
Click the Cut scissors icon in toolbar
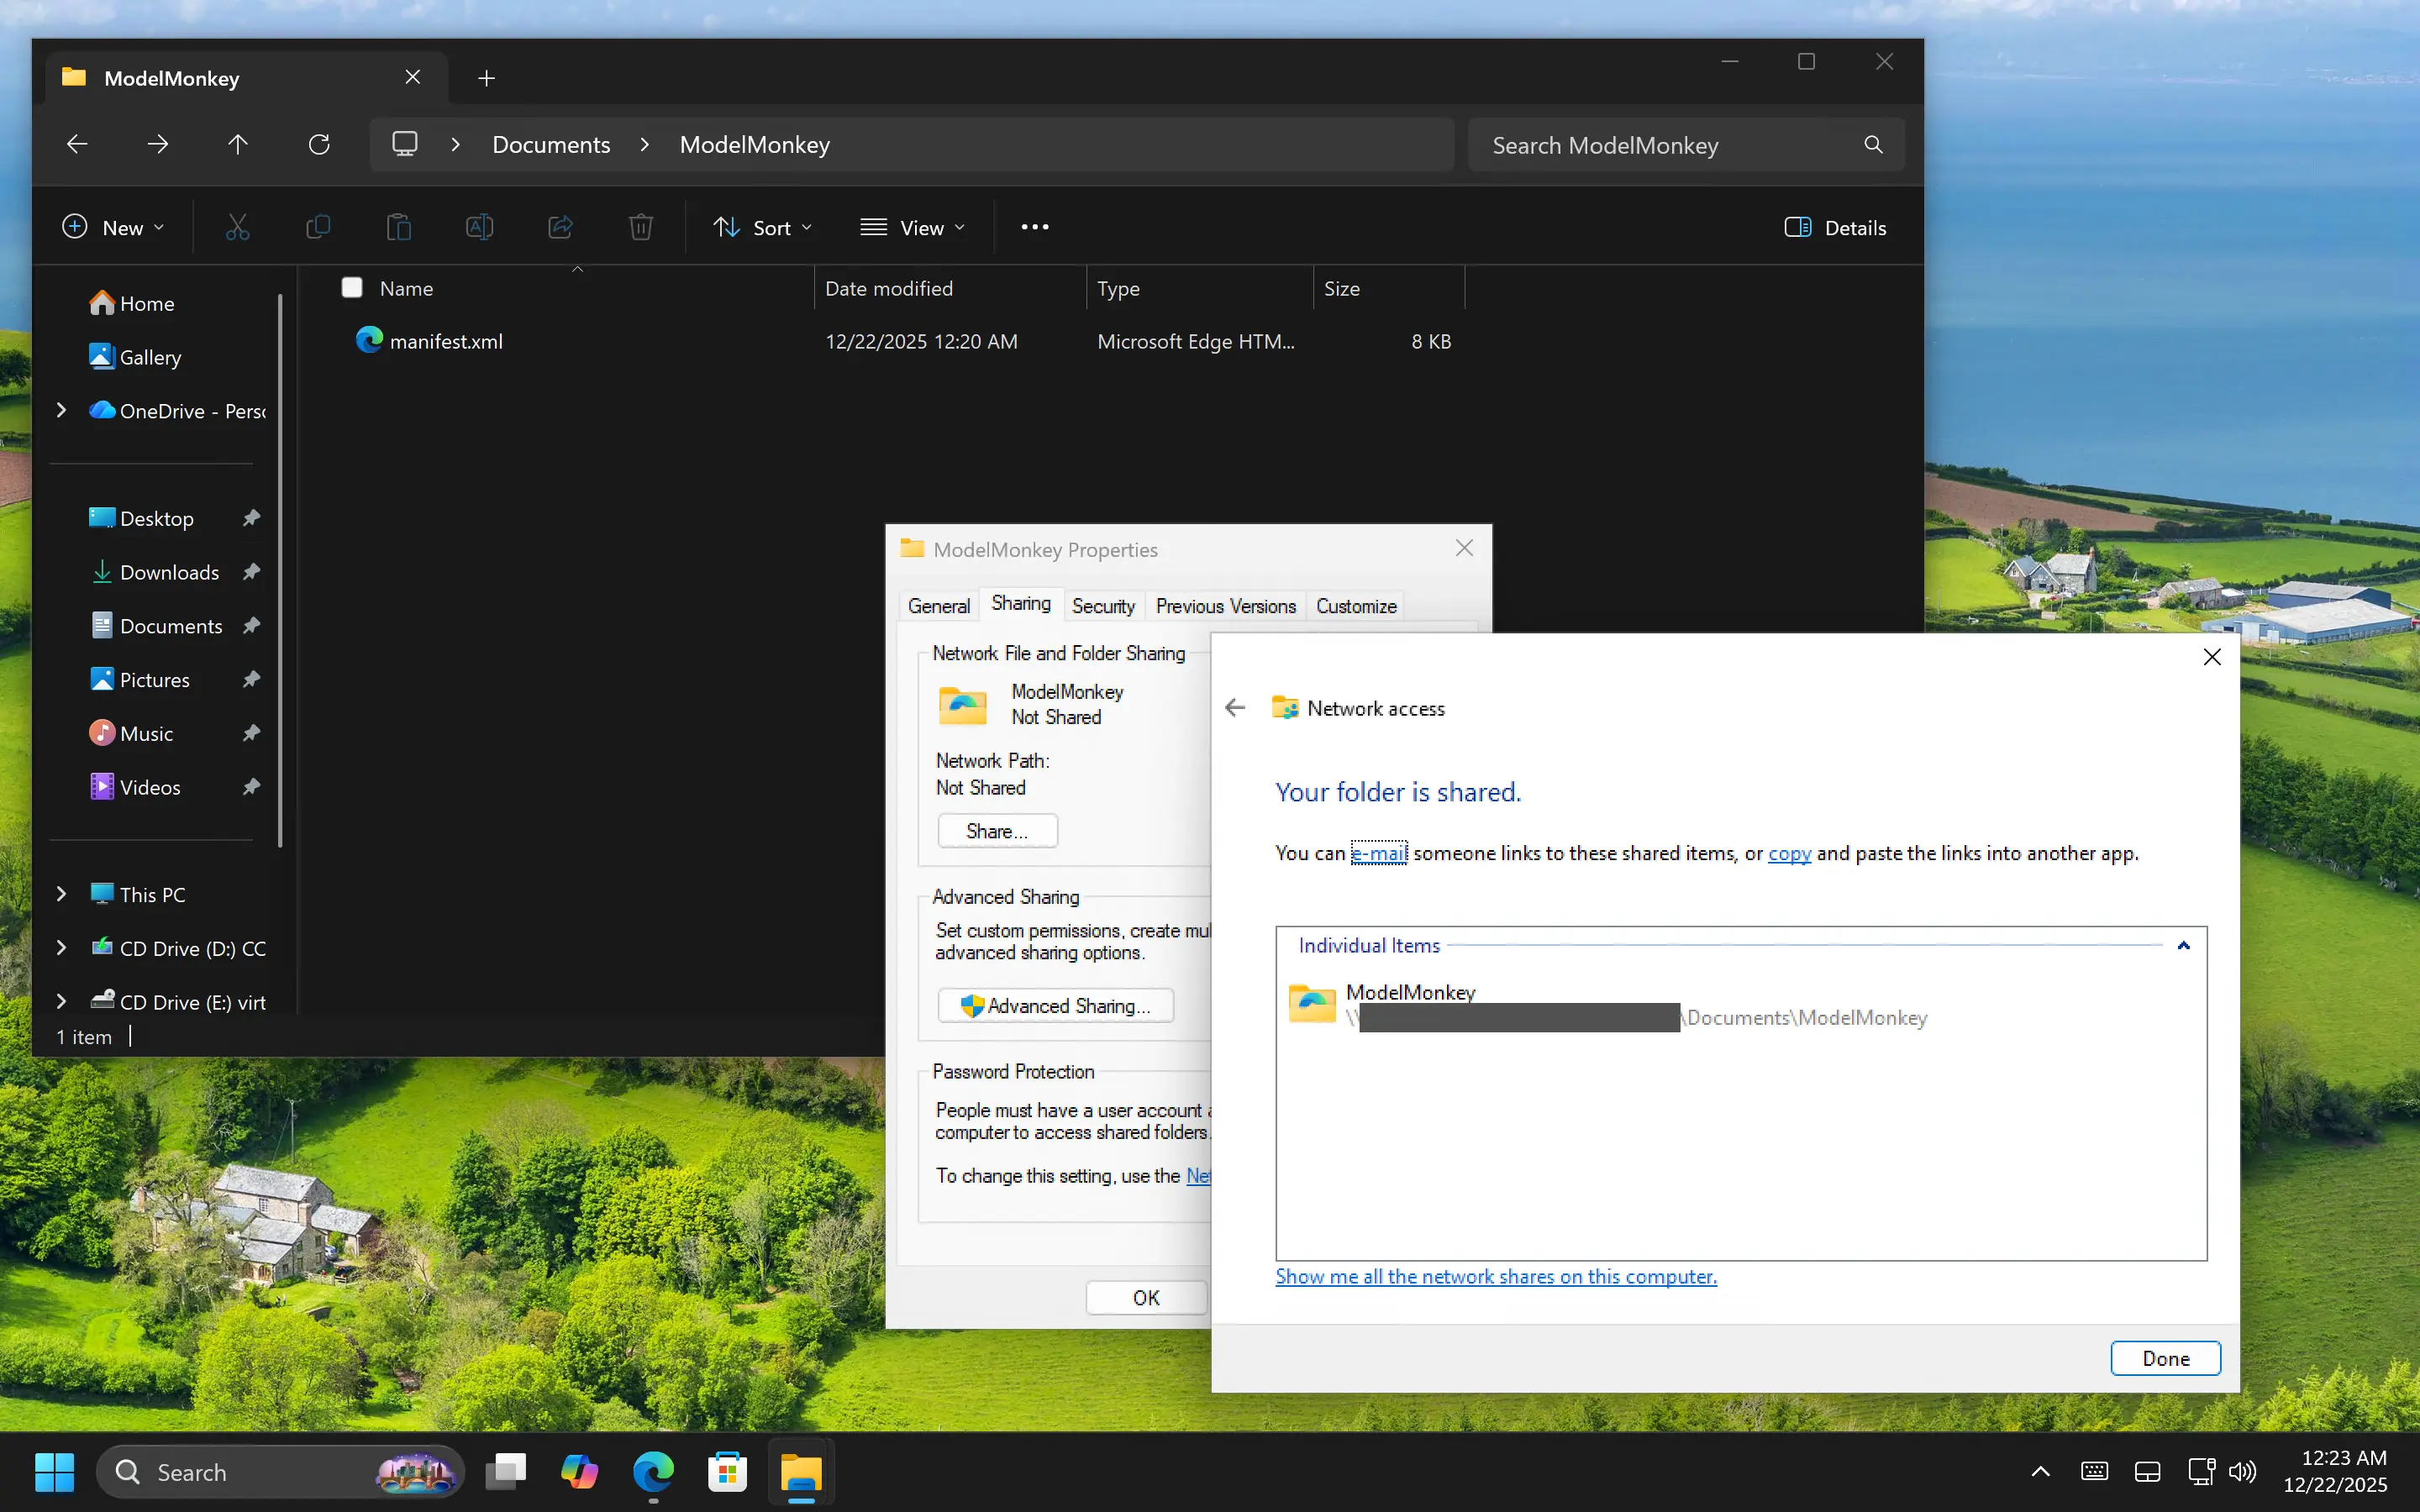pyautogui.click(x=237, y=227)
